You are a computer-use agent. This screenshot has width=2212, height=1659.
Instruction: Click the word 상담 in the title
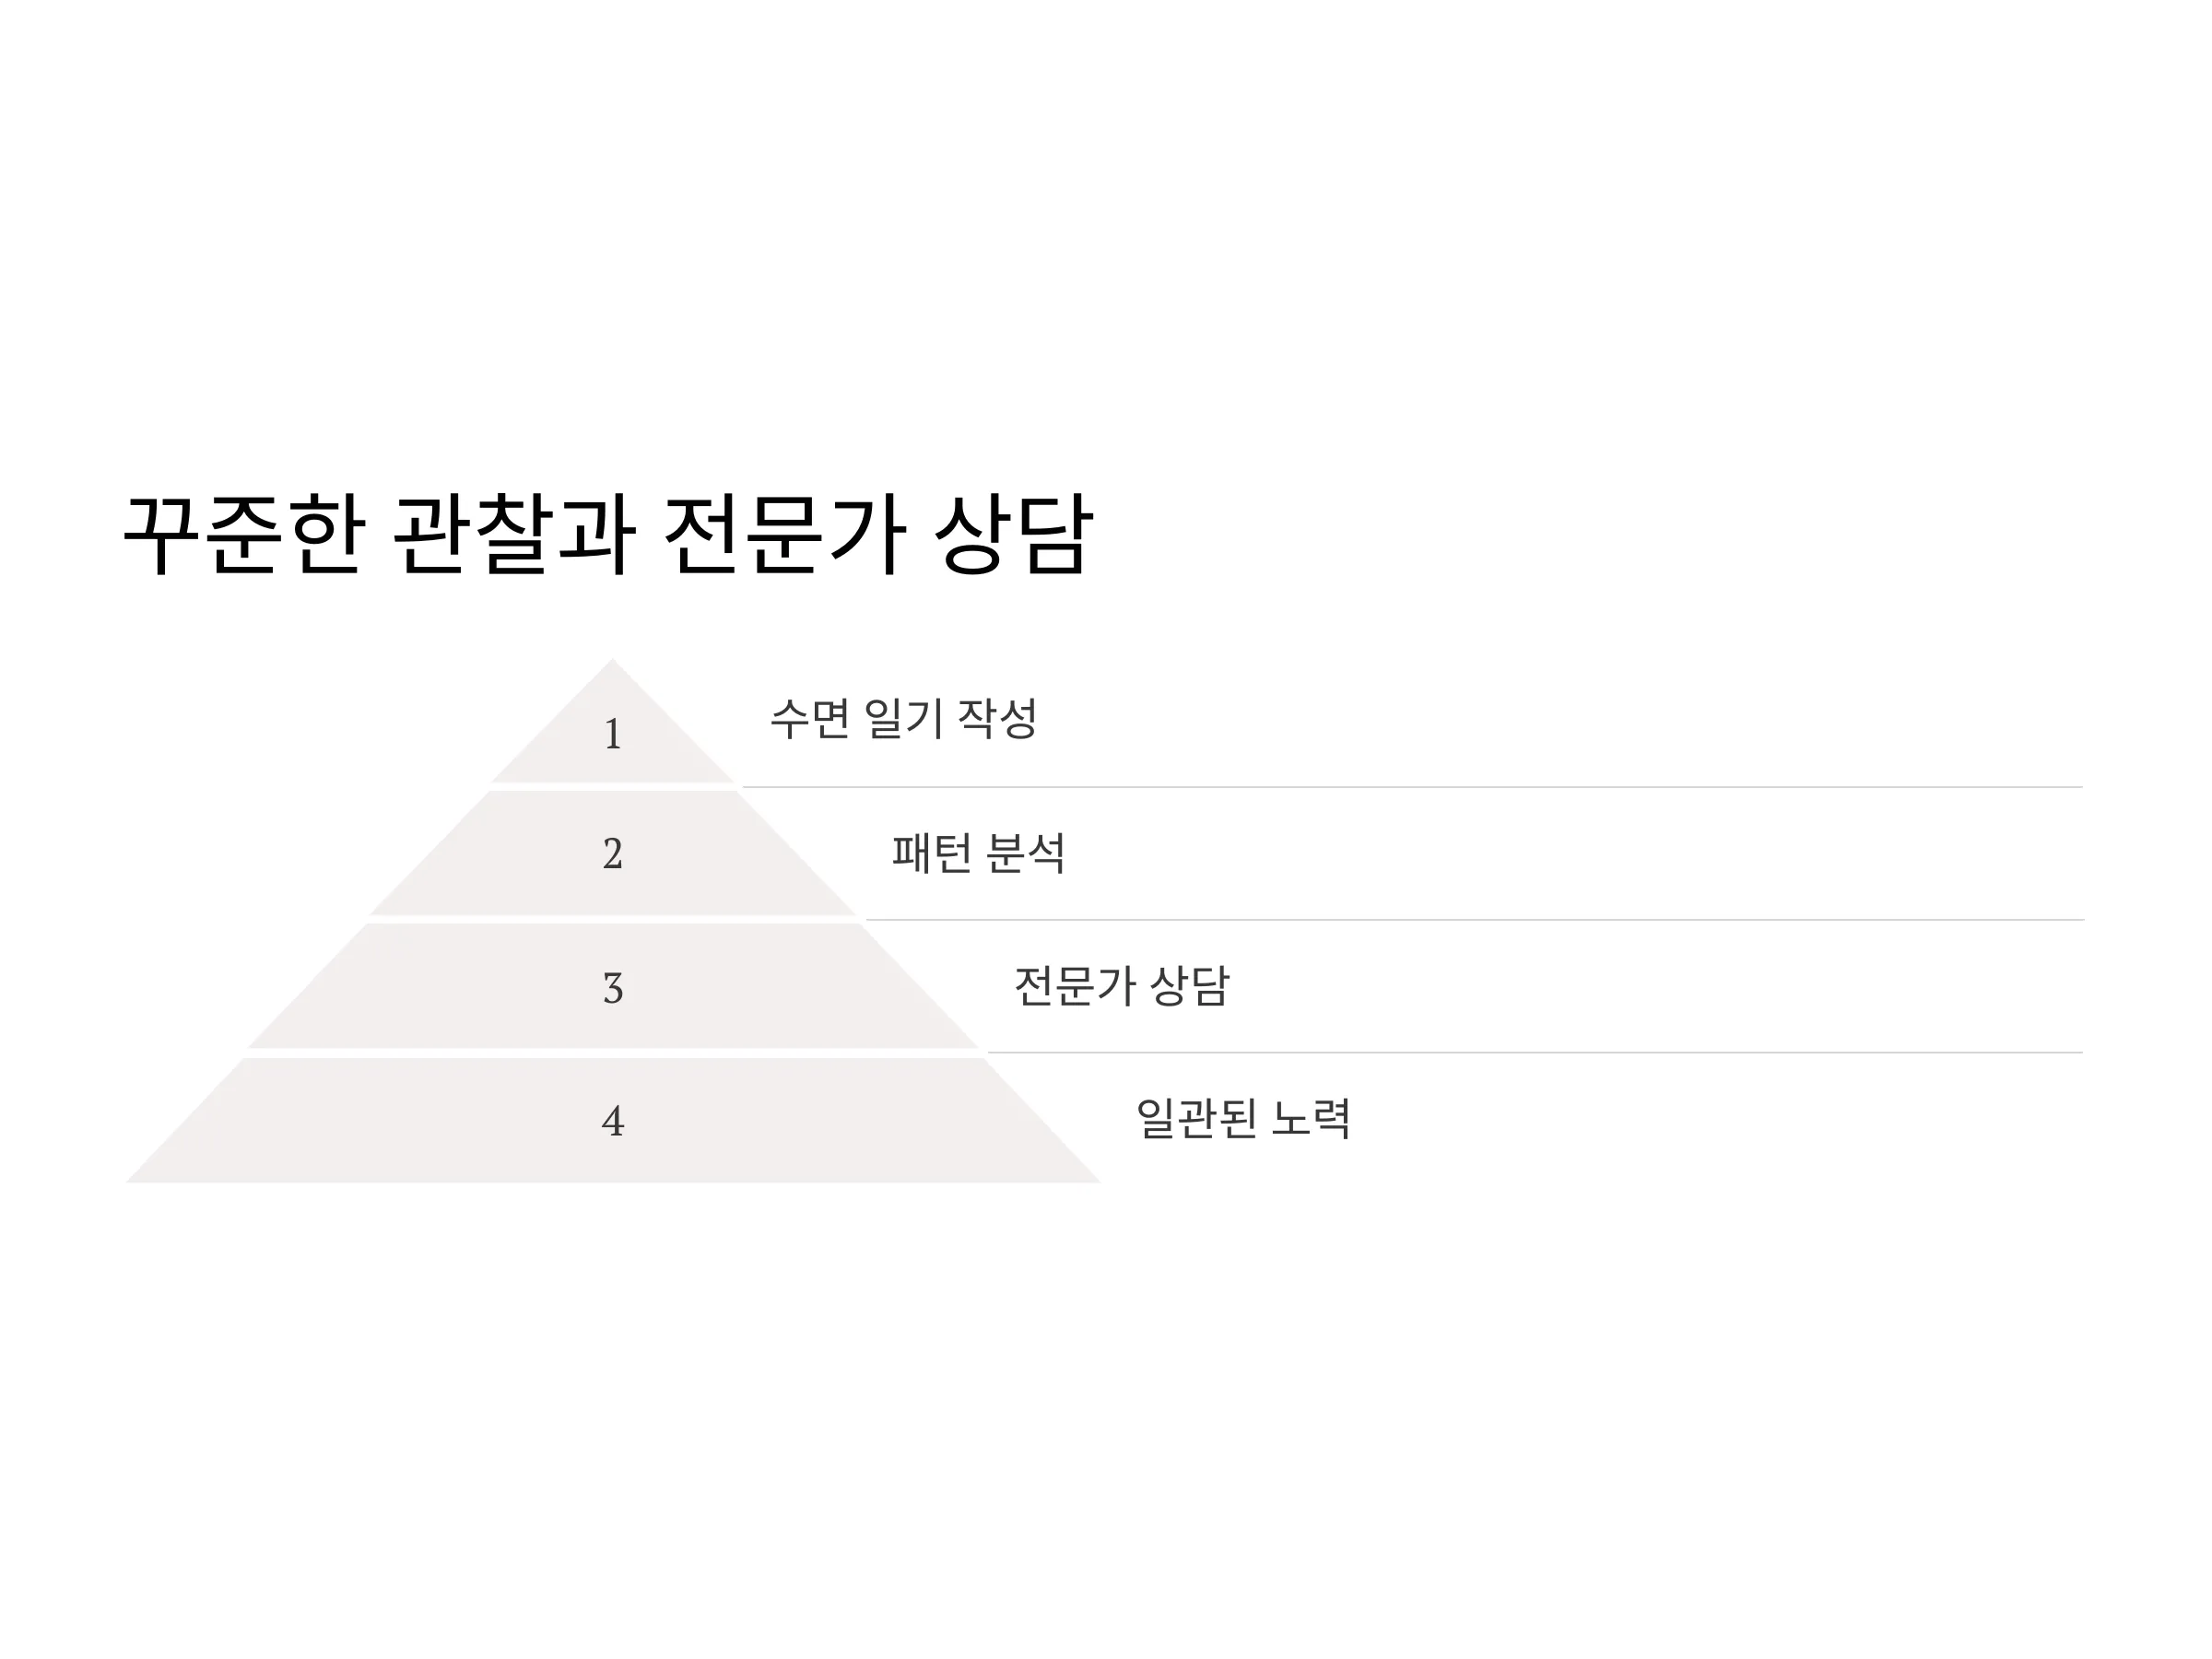(x=1014, y=534)
